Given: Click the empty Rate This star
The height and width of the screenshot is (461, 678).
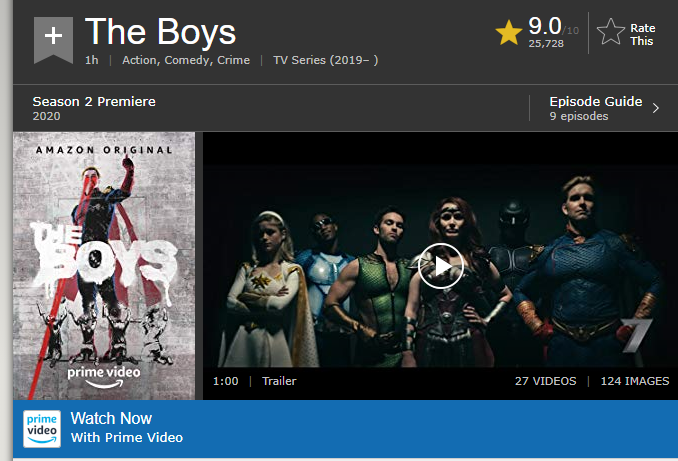Looking at the screenshot, I should click(611, 32).
